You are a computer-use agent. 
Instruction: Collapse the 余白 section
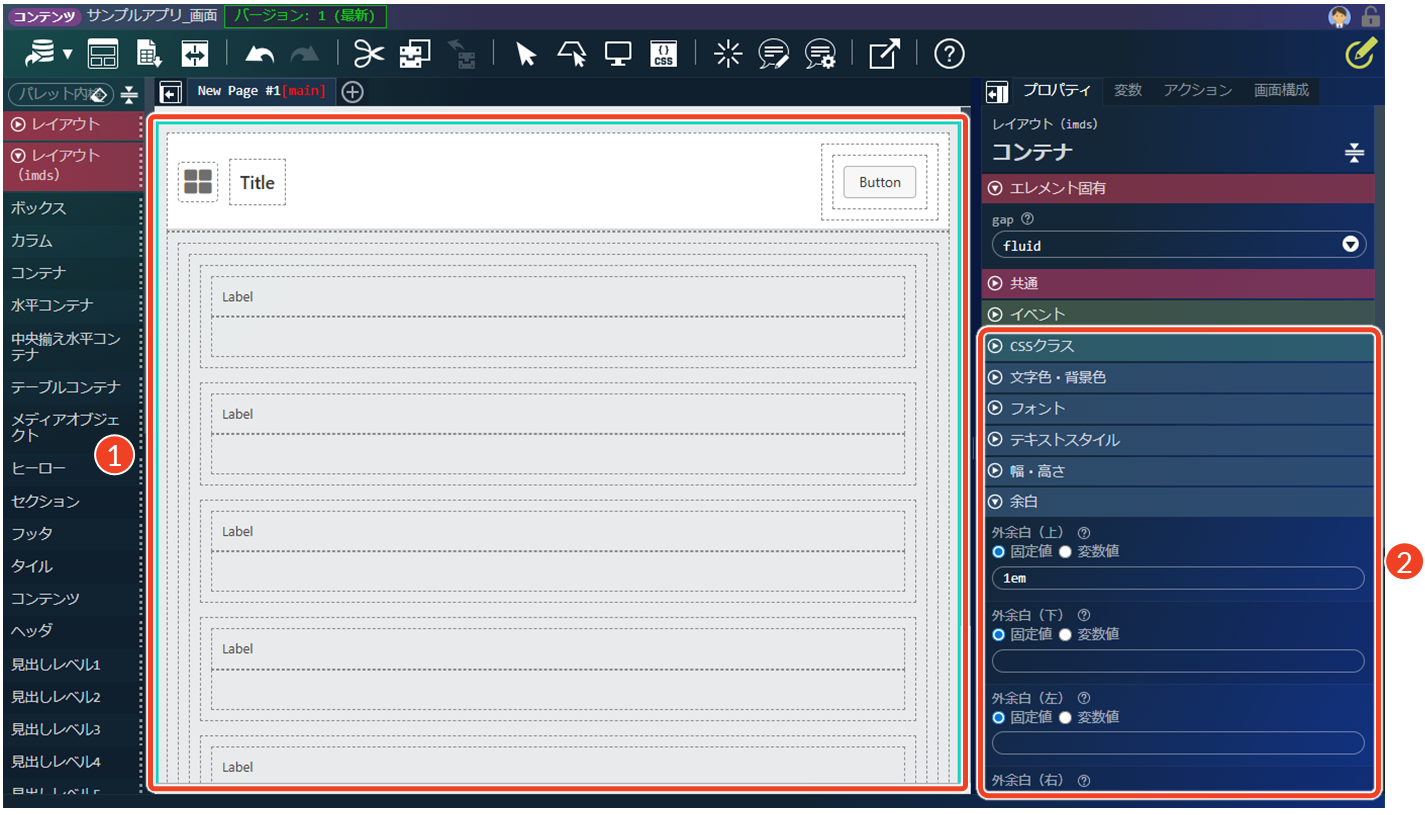(x=1179, y=502)
